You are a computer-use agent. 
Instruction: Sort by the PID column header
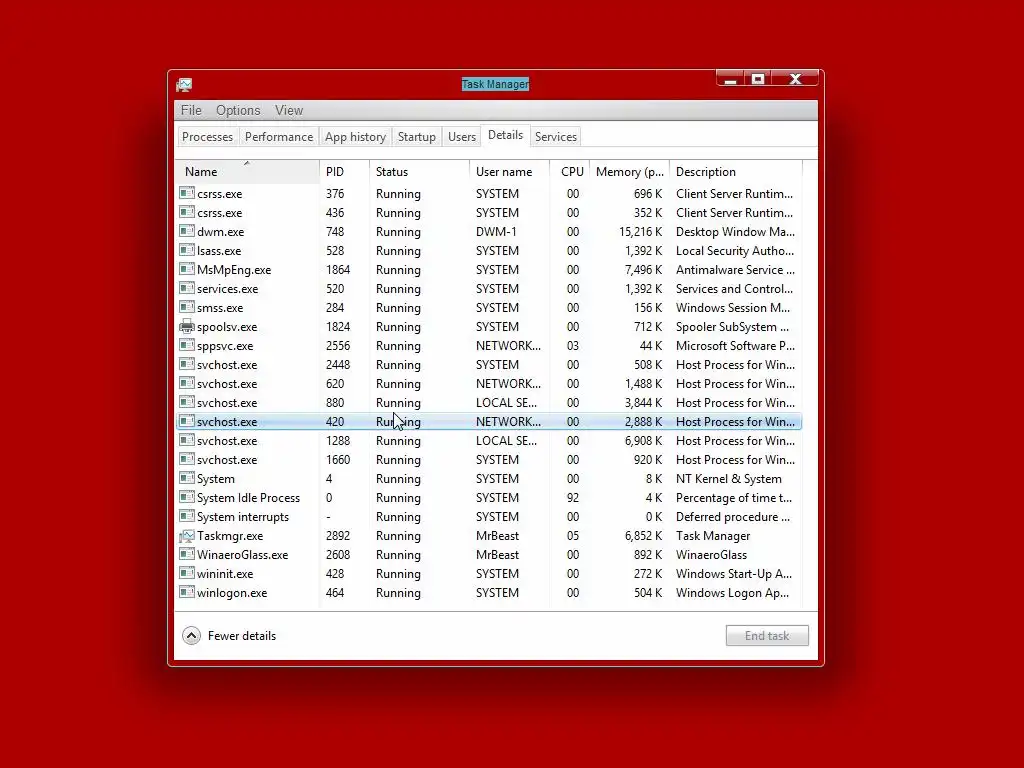(344, 172)
